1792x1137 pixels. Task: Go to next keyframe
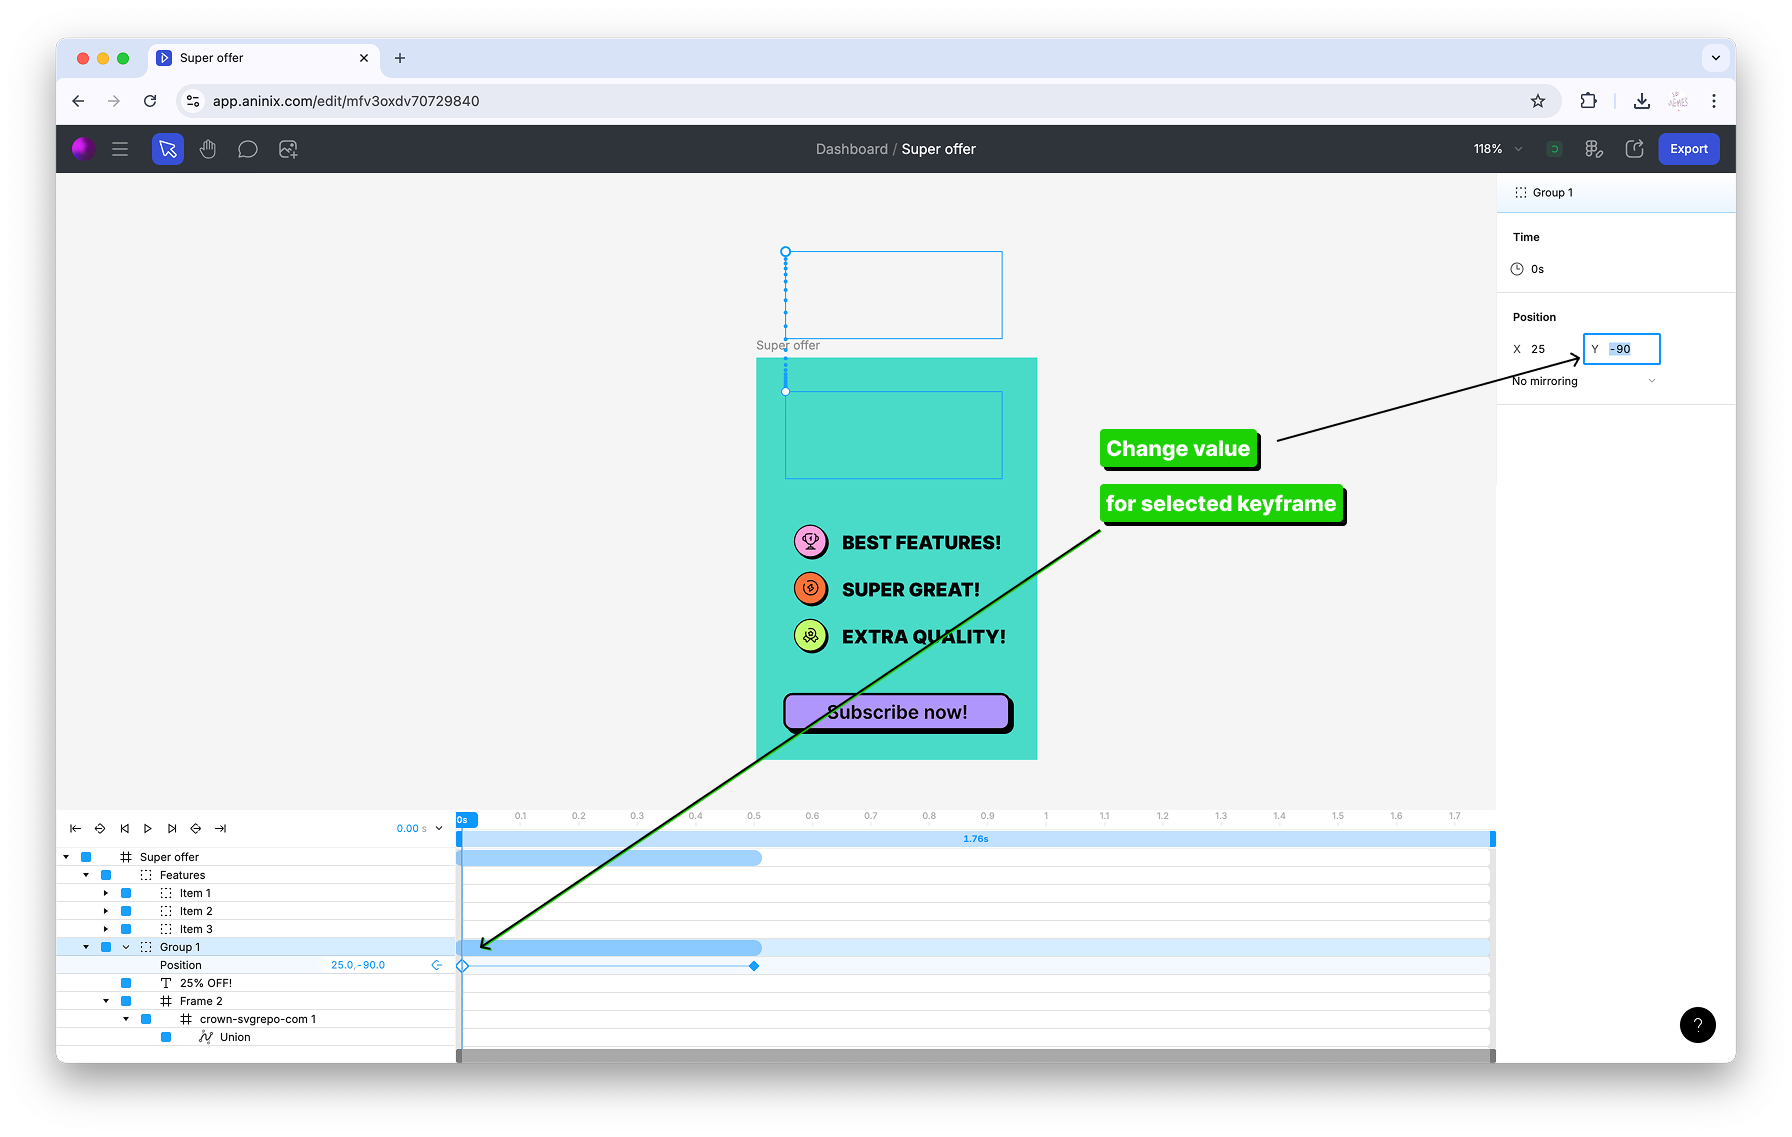pyautogui.click(x=196, y=828)
